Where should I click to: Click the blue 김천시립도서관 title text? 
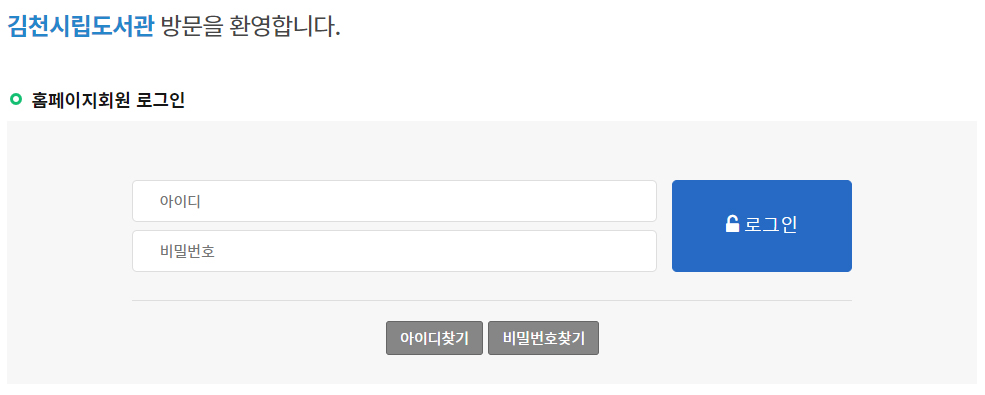click(x=80, y=26)
